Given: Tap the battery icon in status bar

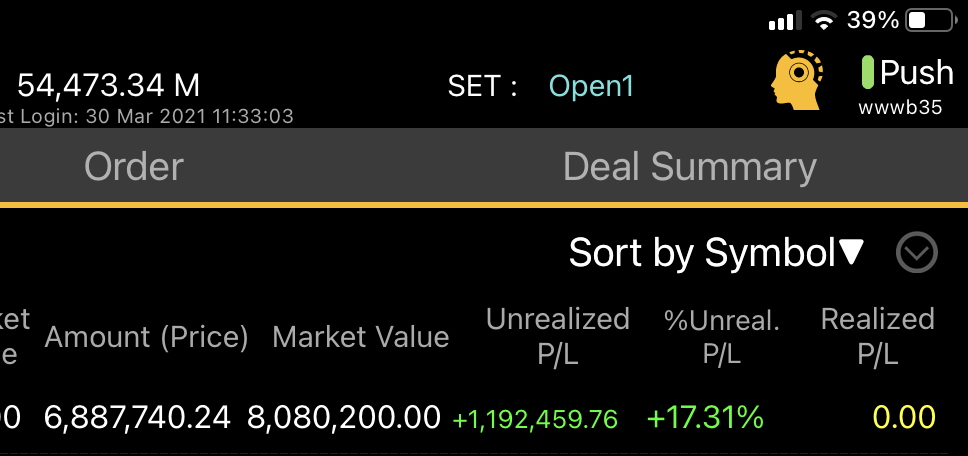Looking at the screenshot, I should 930,20.
